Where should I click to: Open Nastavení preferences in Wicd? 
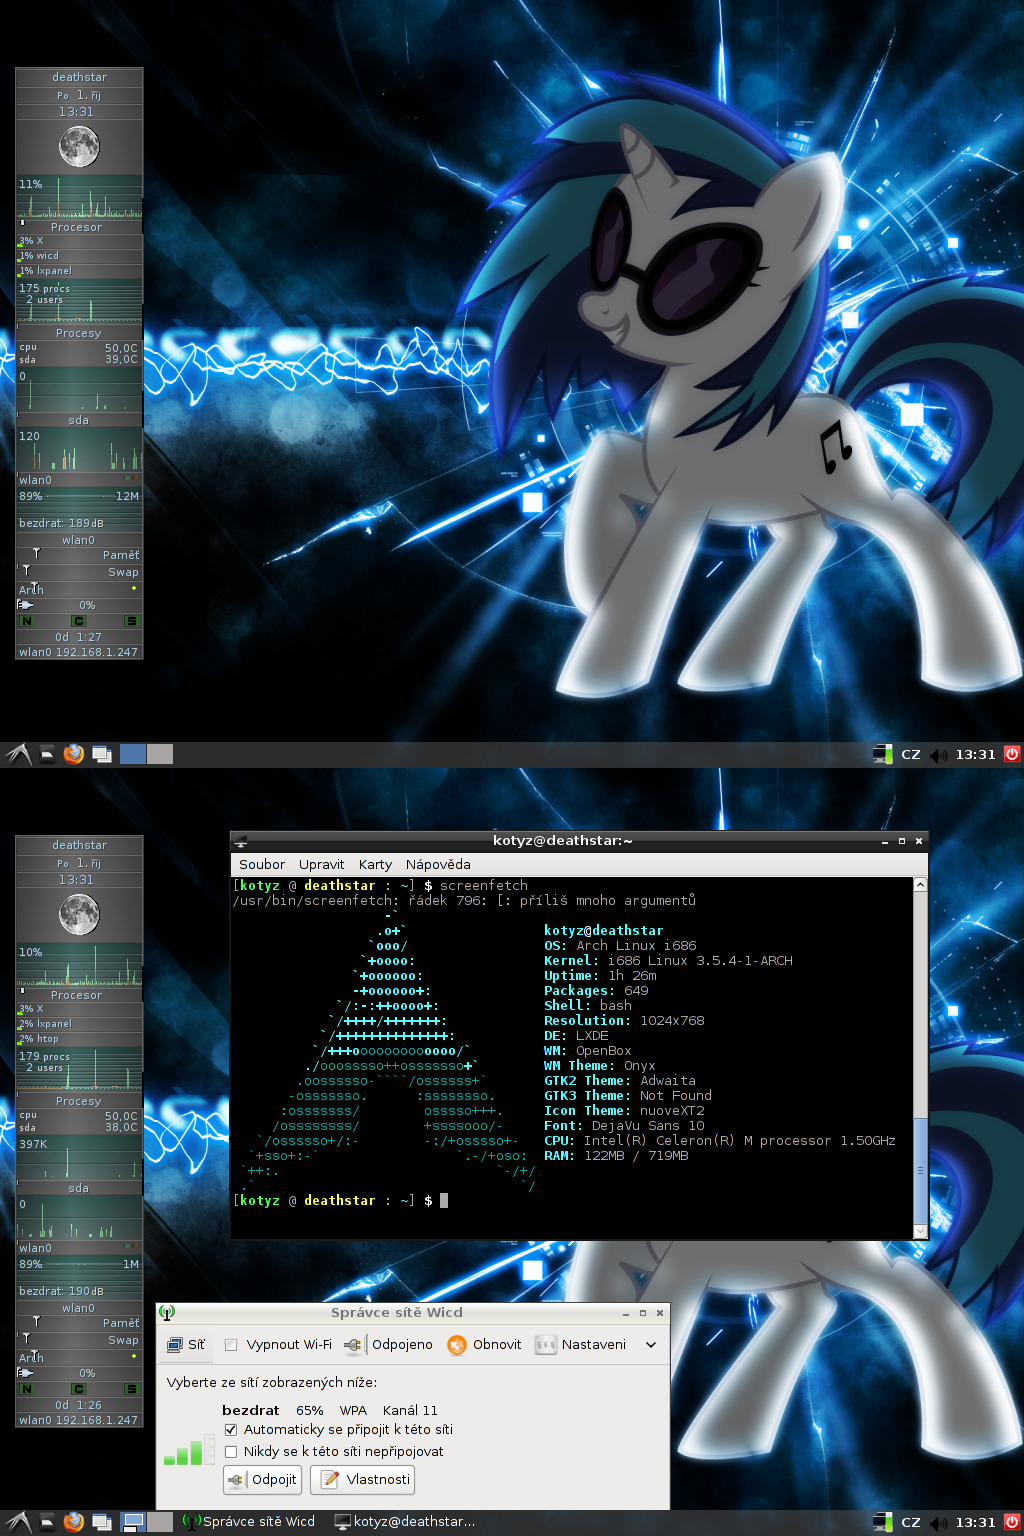click(x=581, y=1344)
